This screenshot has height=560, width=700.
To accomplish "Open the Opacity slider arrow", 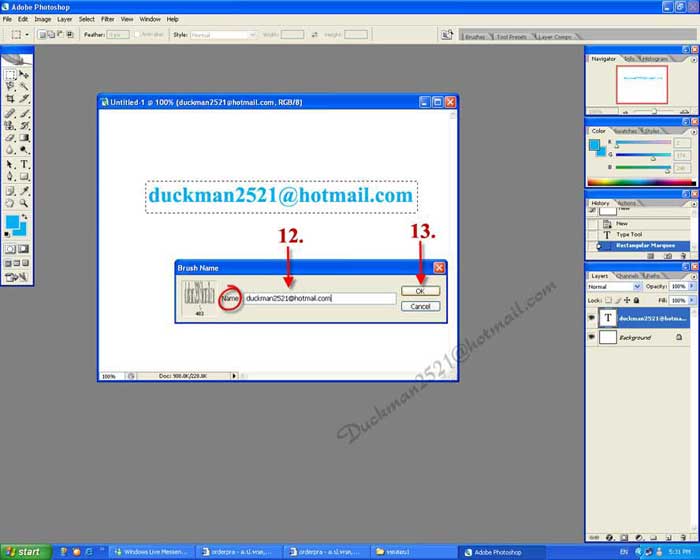I will [692, 286].
